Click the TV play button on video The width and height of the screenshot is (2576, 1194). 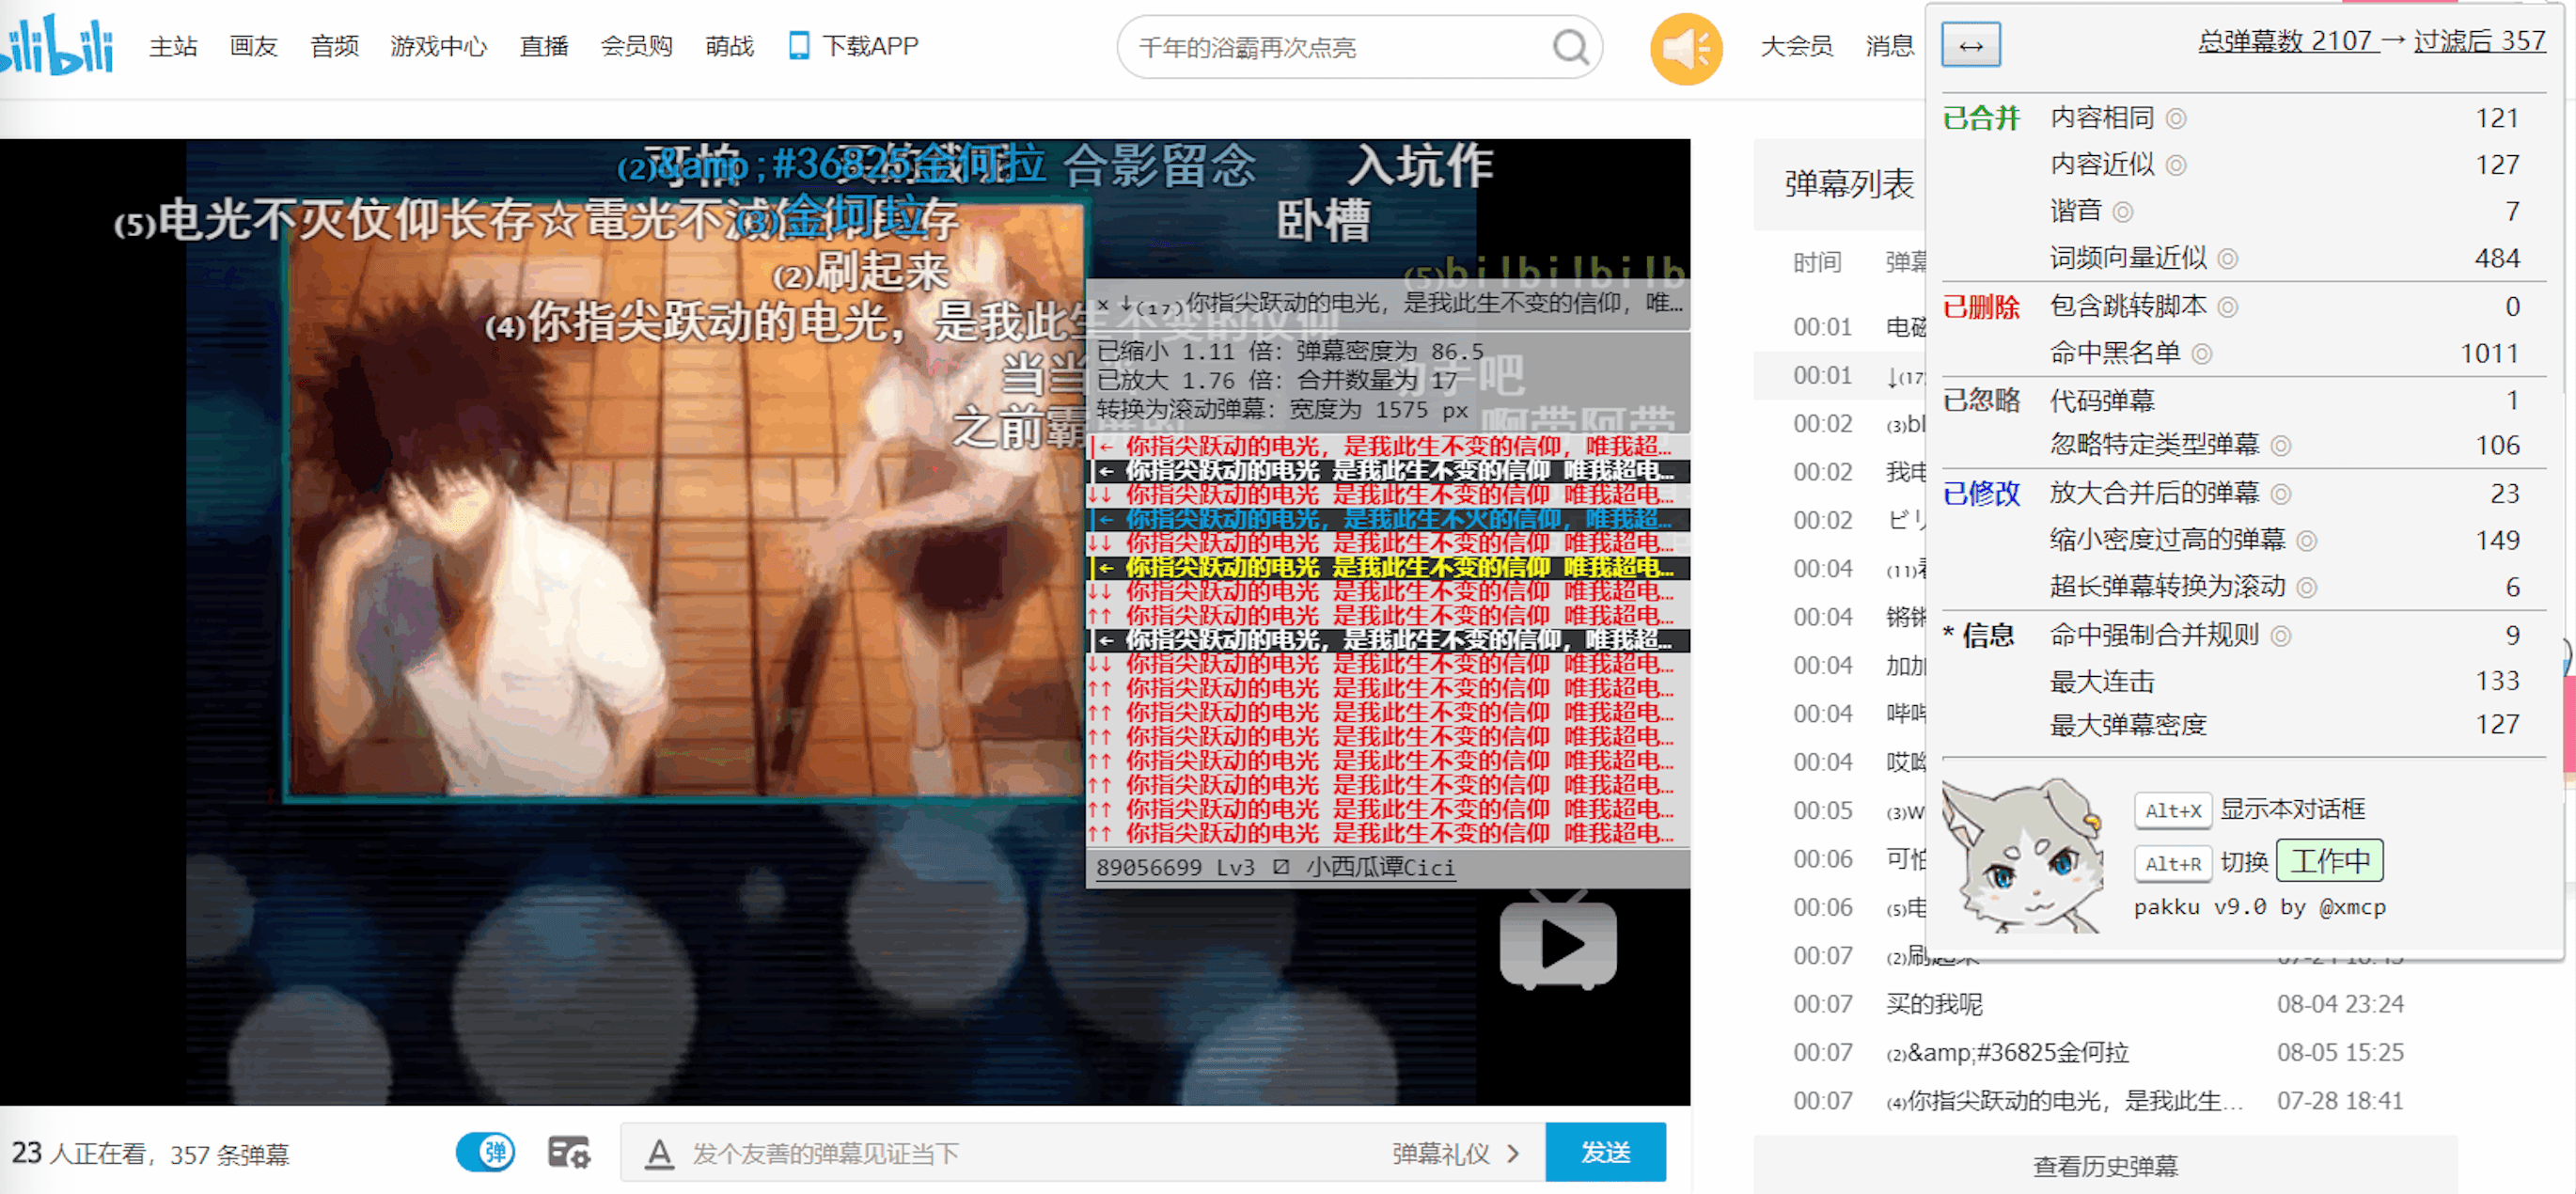[1558, 942]
